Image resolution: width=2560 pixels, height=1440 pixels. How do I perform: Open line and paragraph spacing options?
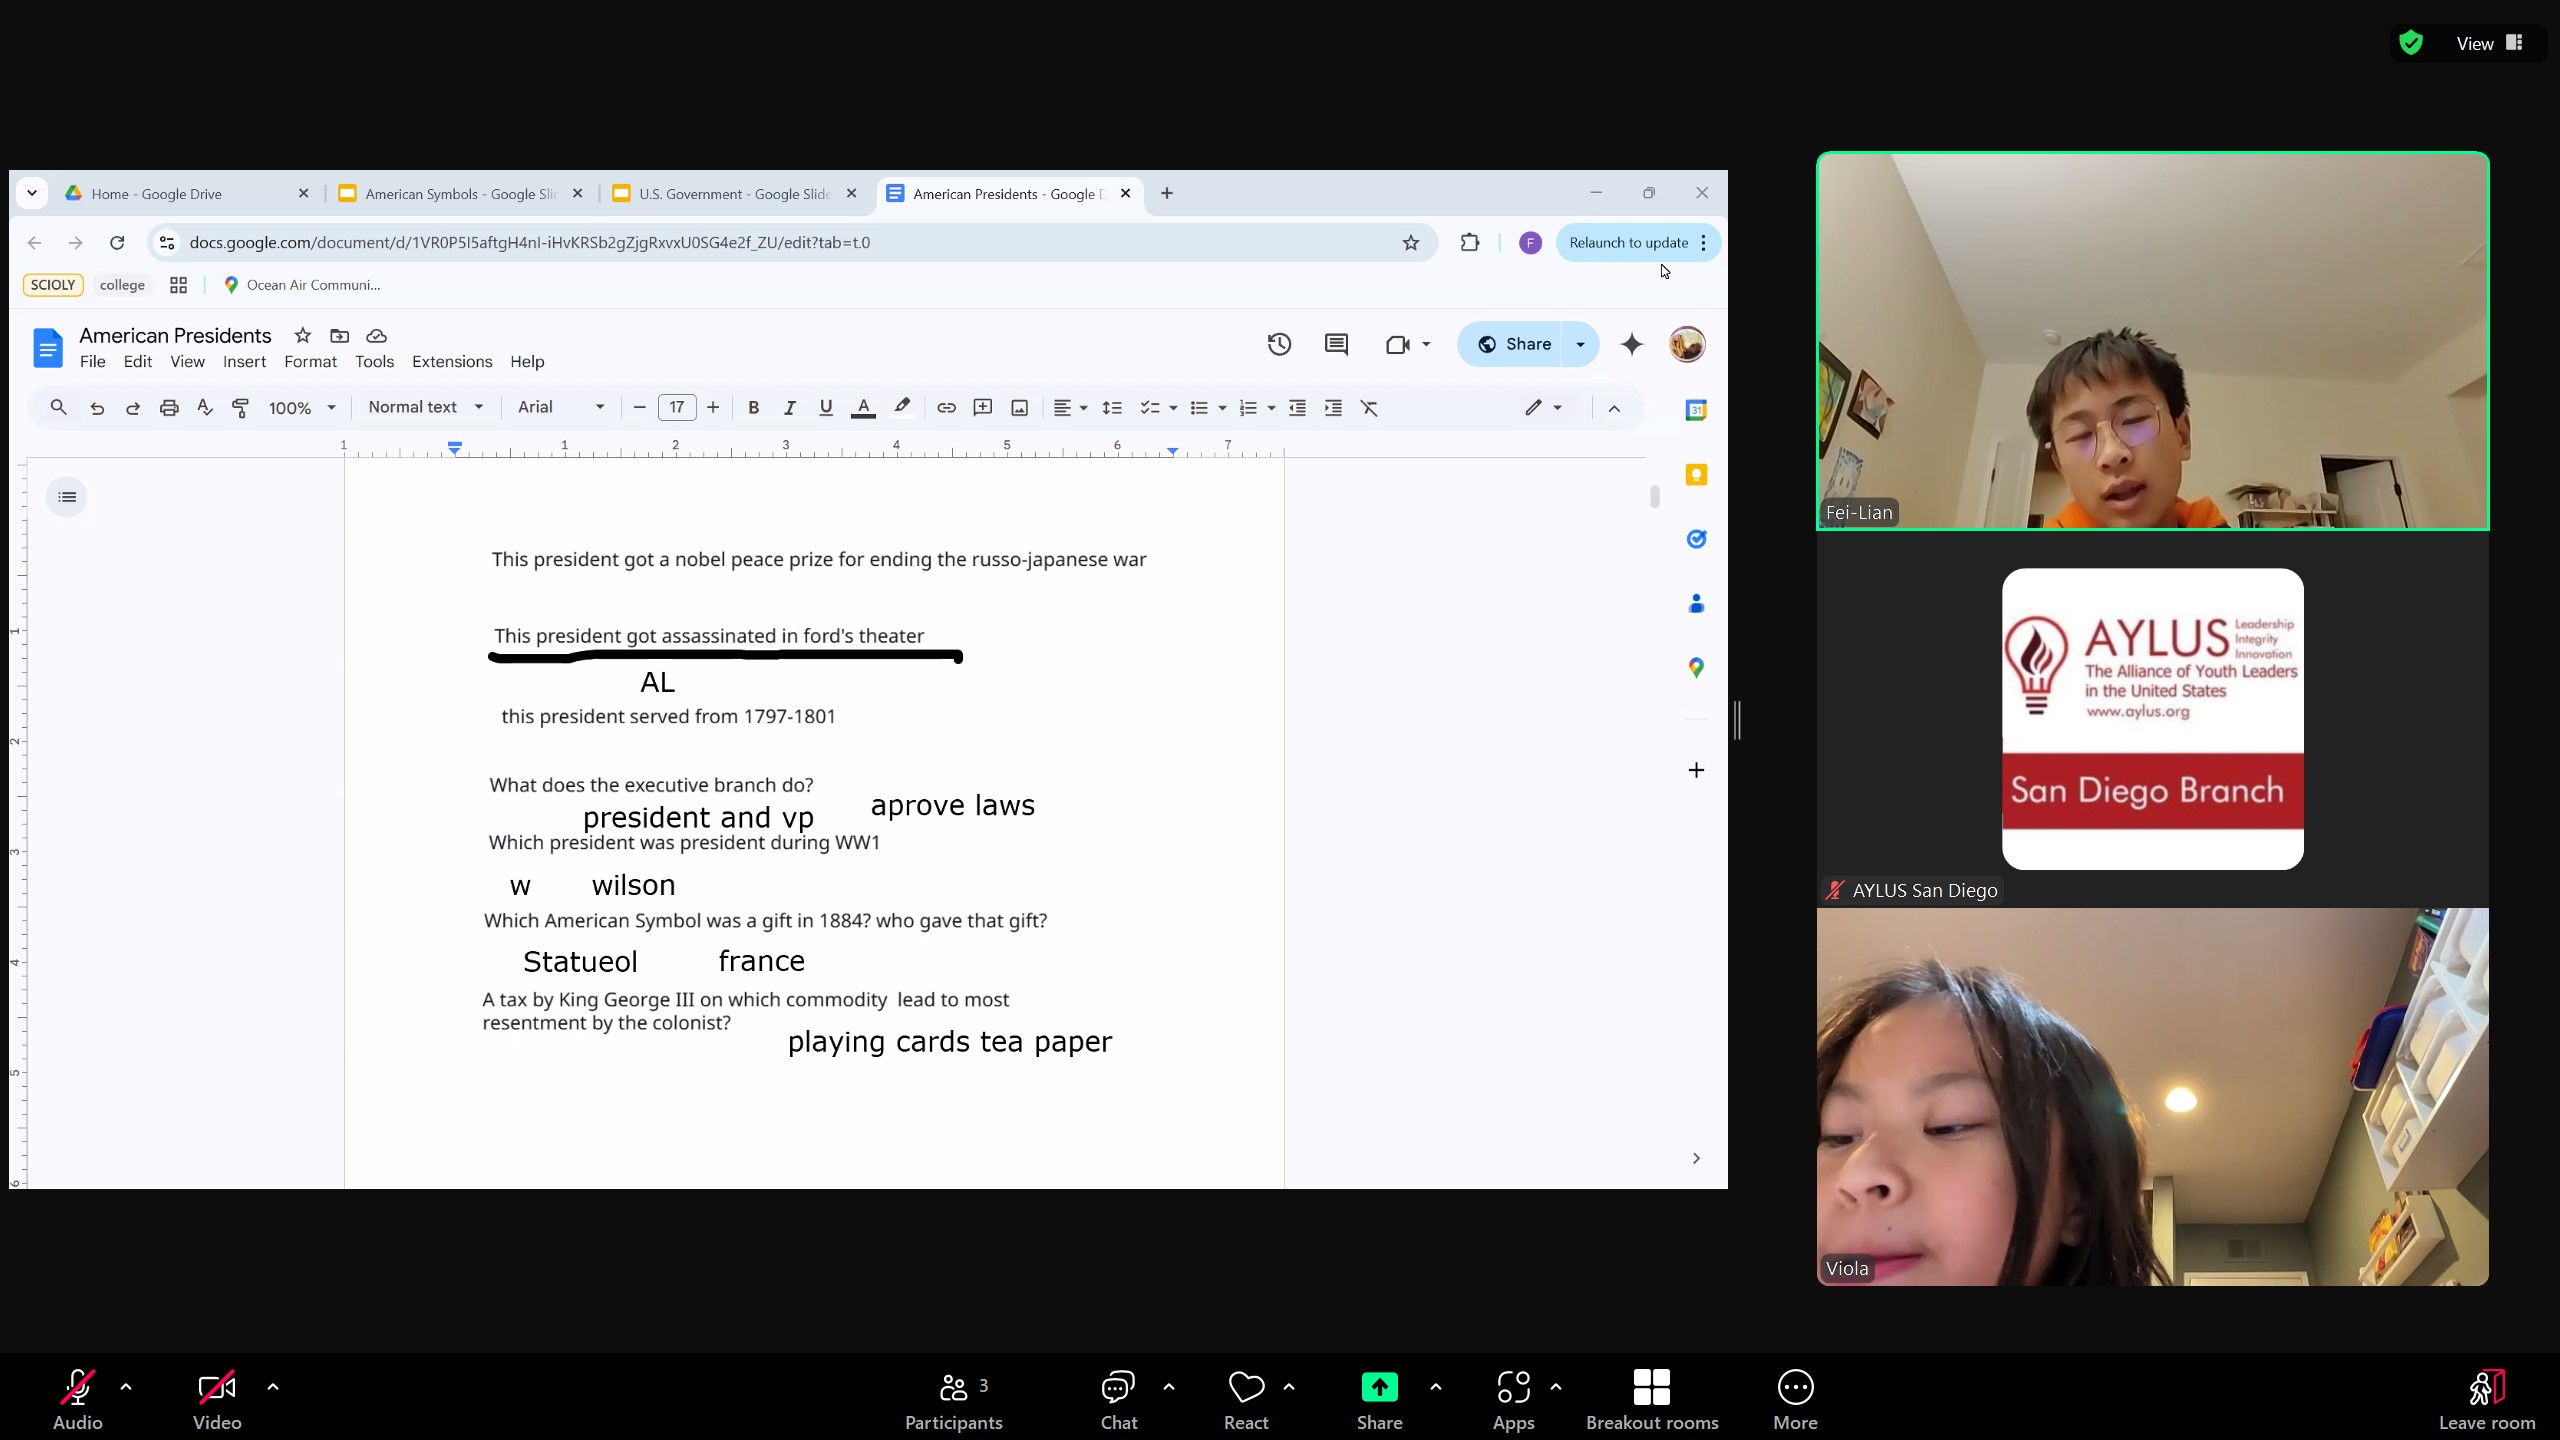[x=1111, y=408]
